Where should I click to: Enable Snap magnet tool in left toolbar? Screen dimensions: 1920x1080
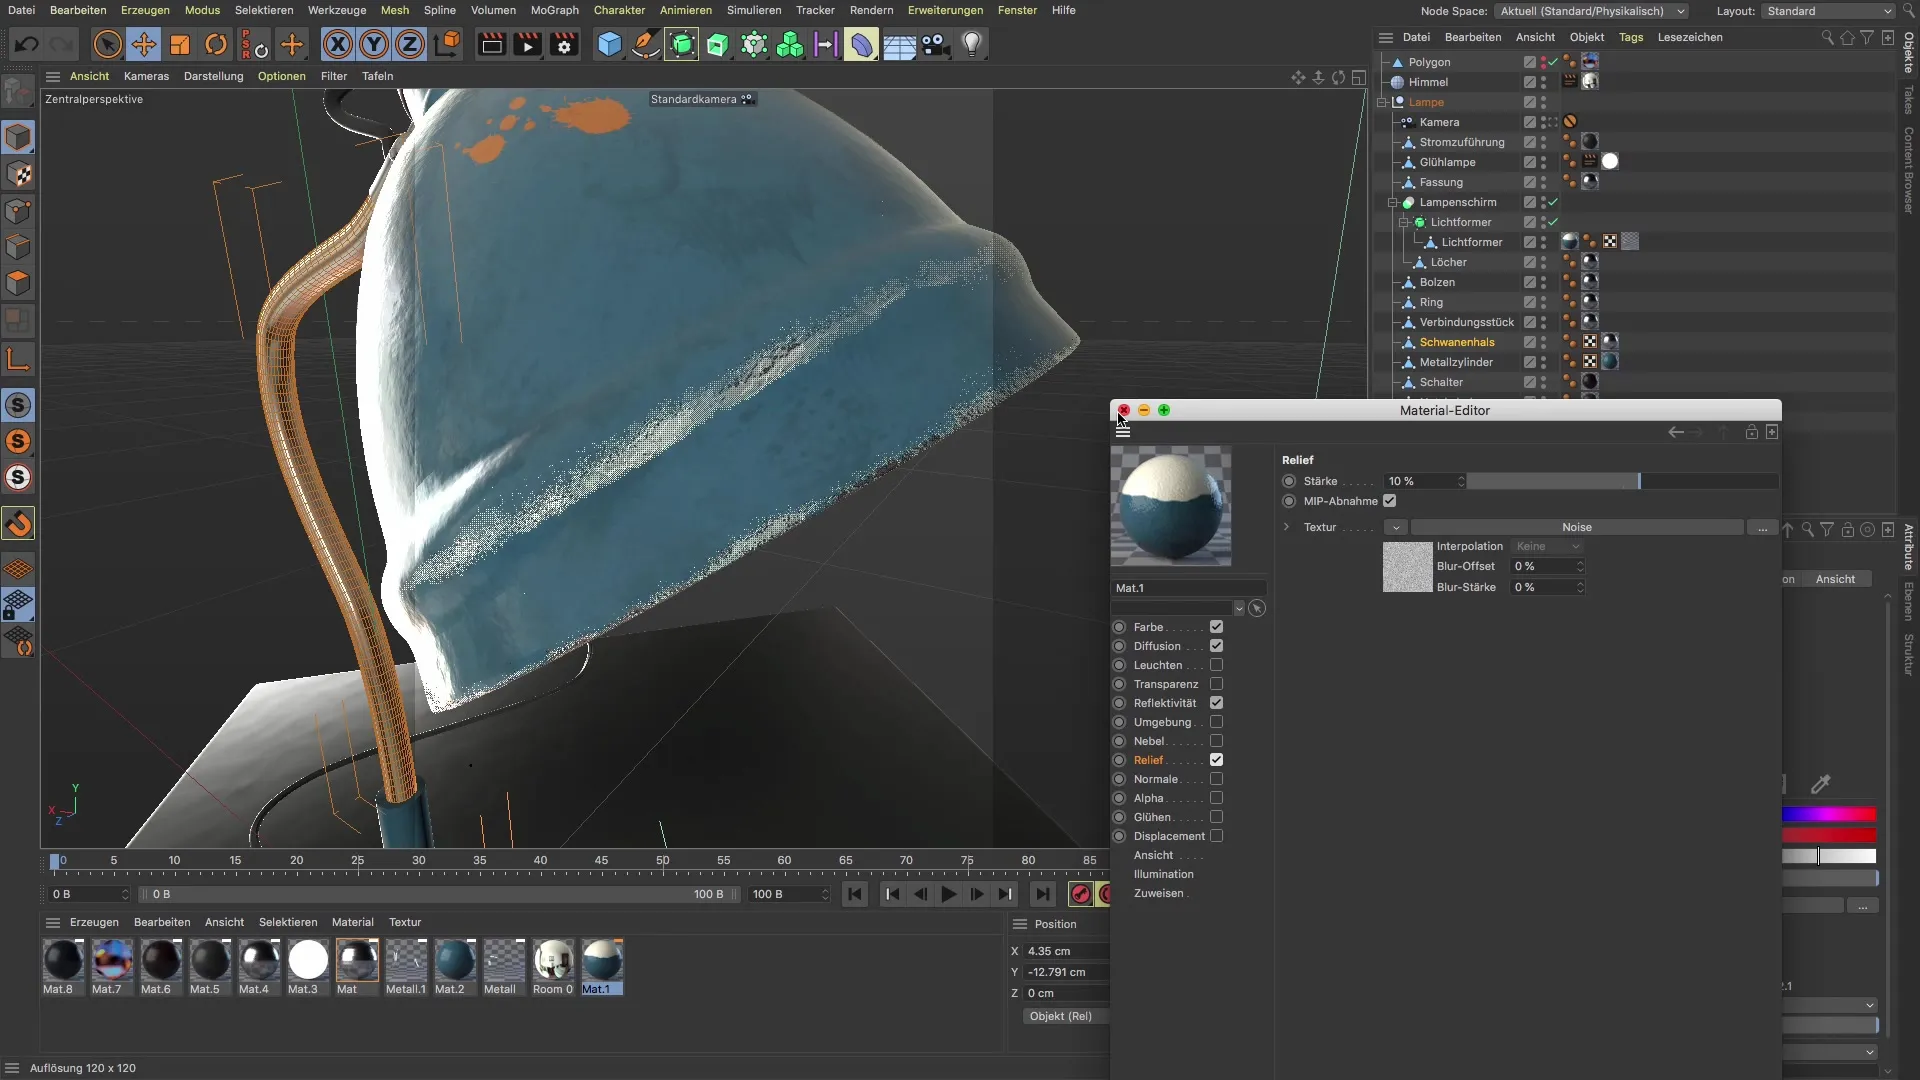pos(18,524)
